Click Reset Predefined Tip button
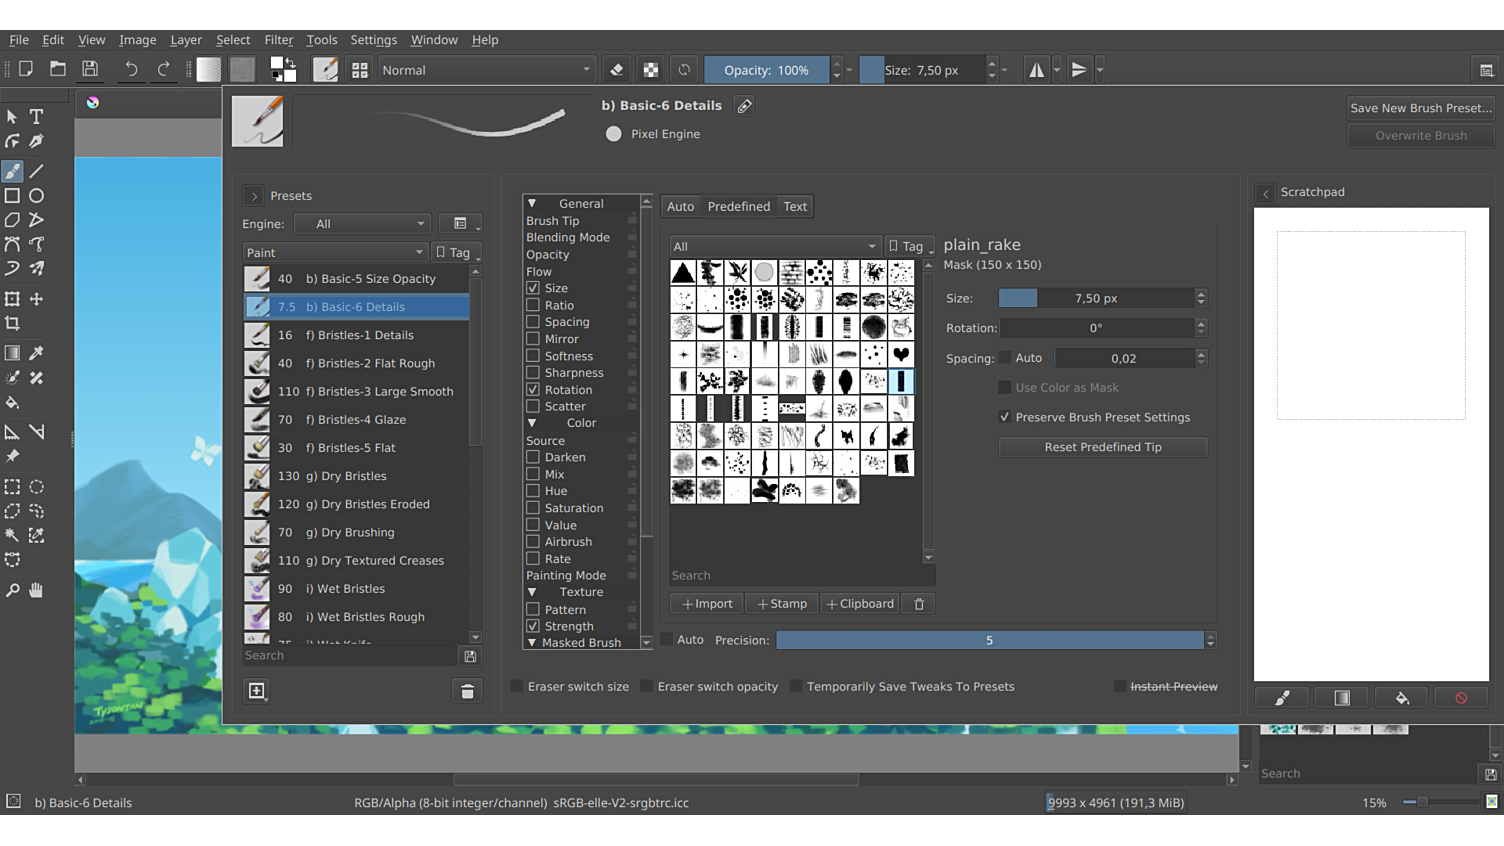This screenshot has width=1504, height=846. tap(1102, 447)
